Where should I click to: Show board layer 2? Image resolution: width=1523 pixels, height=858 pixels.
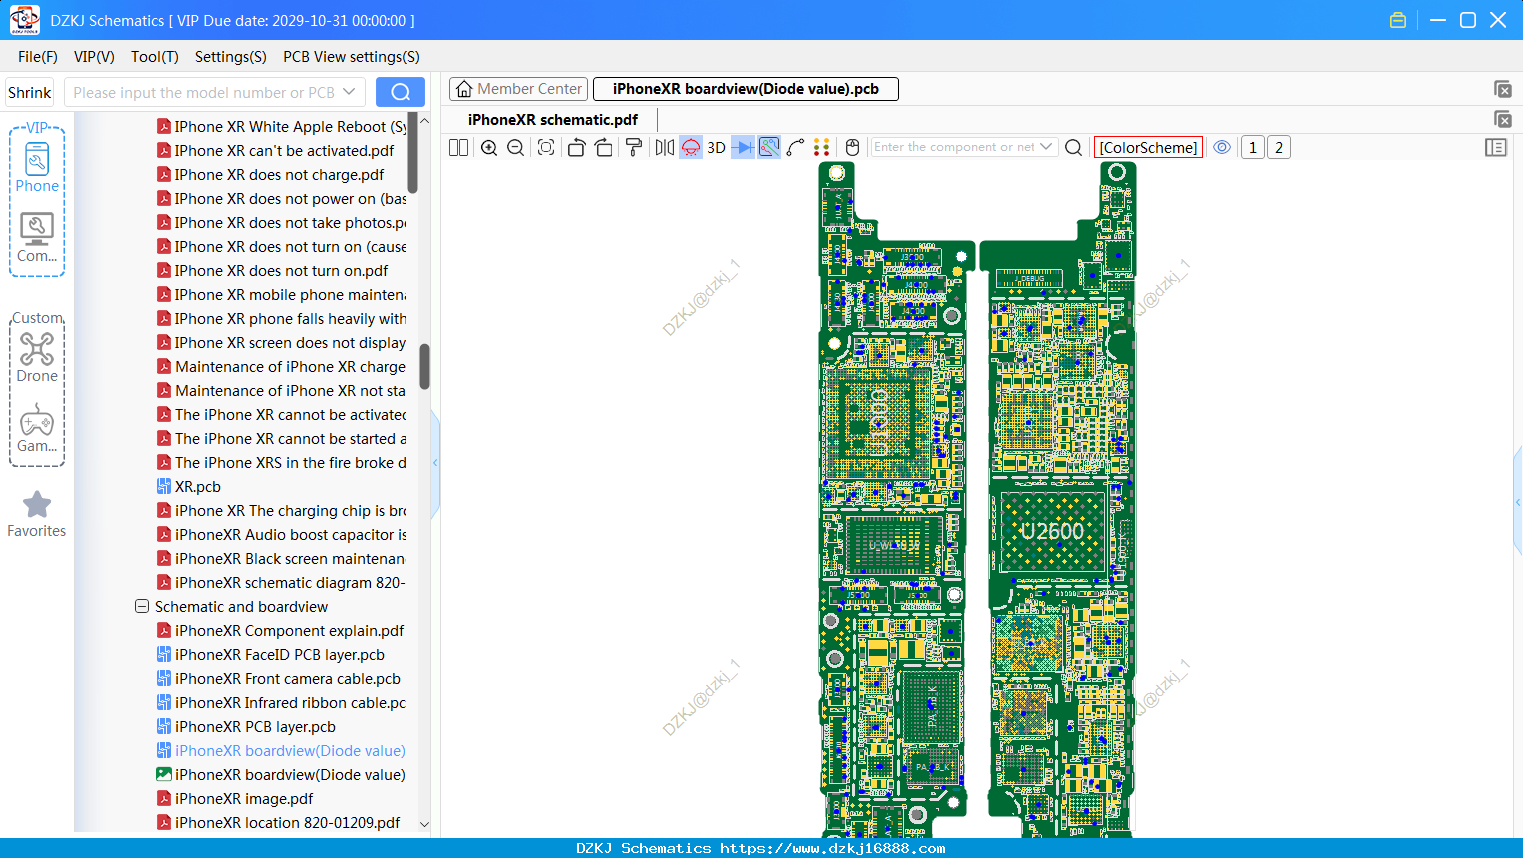coord(1279,148)
